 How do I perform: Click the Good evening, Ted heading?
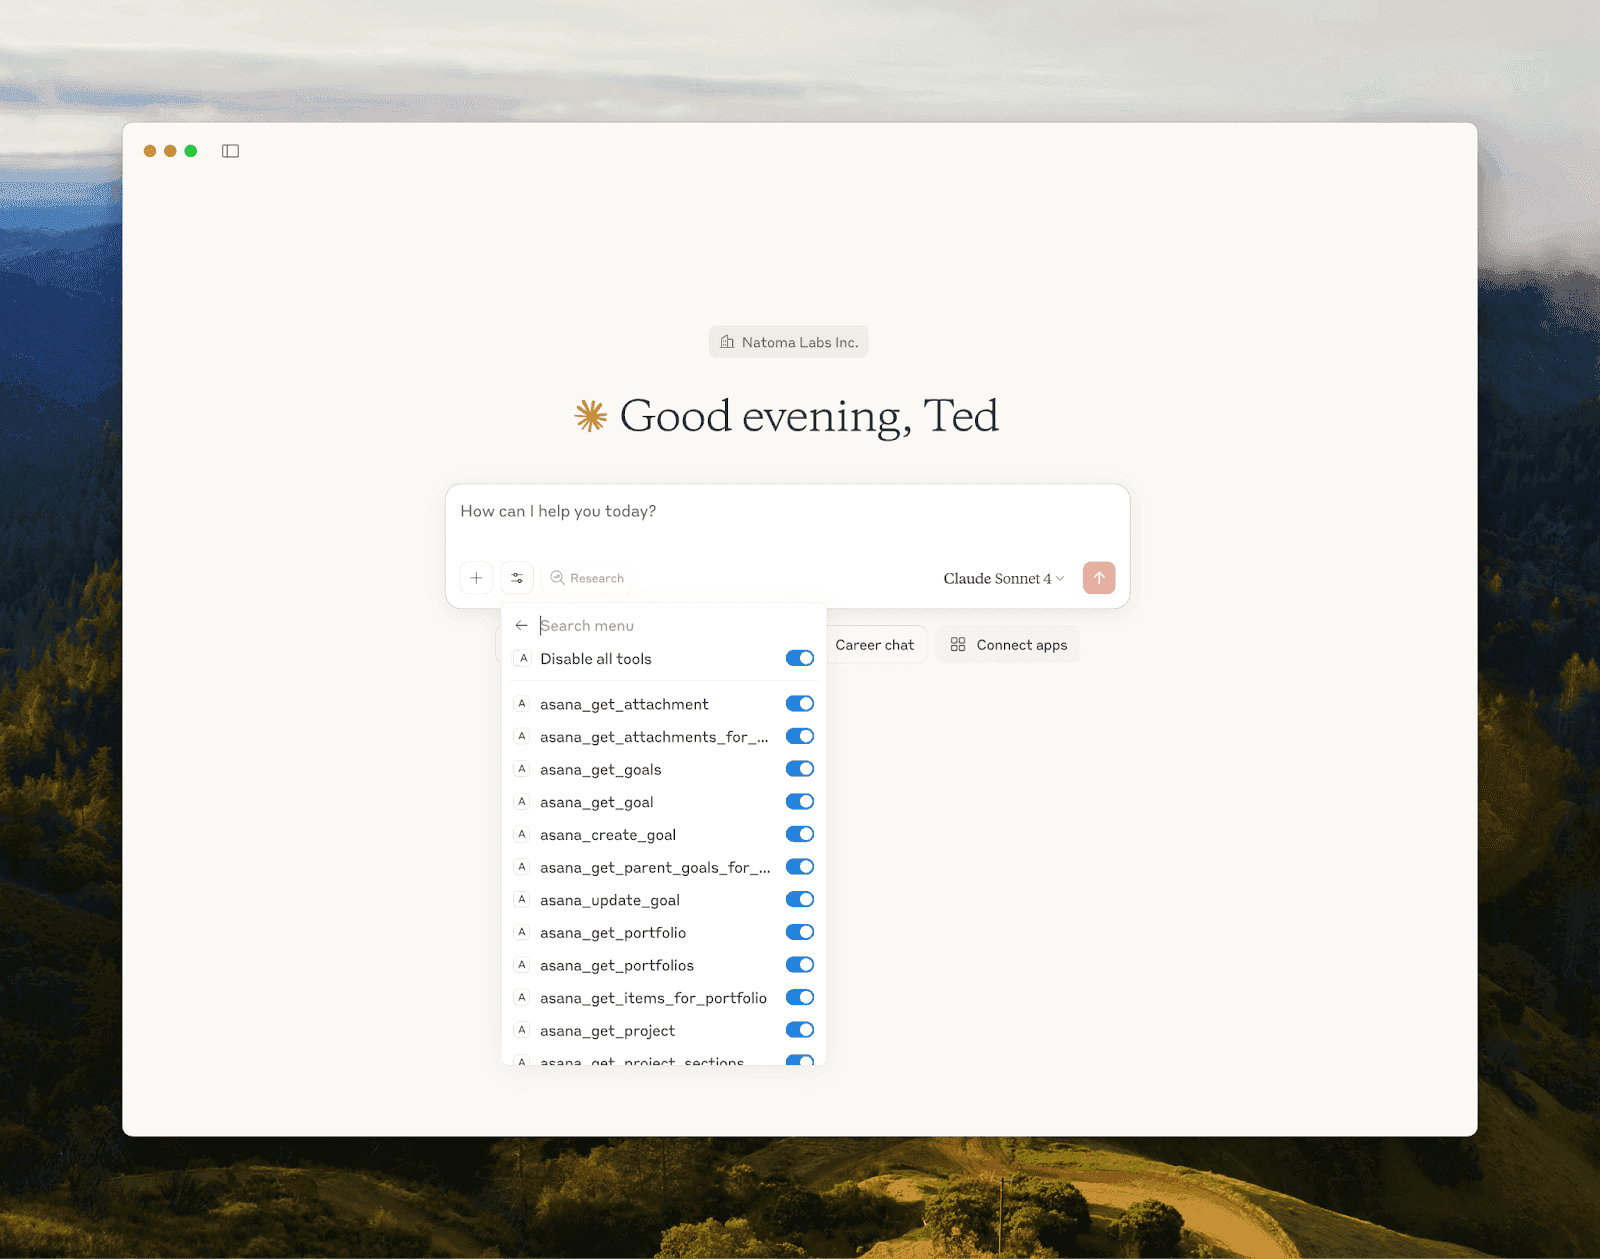pyautogui.click(x=809, y=416)
